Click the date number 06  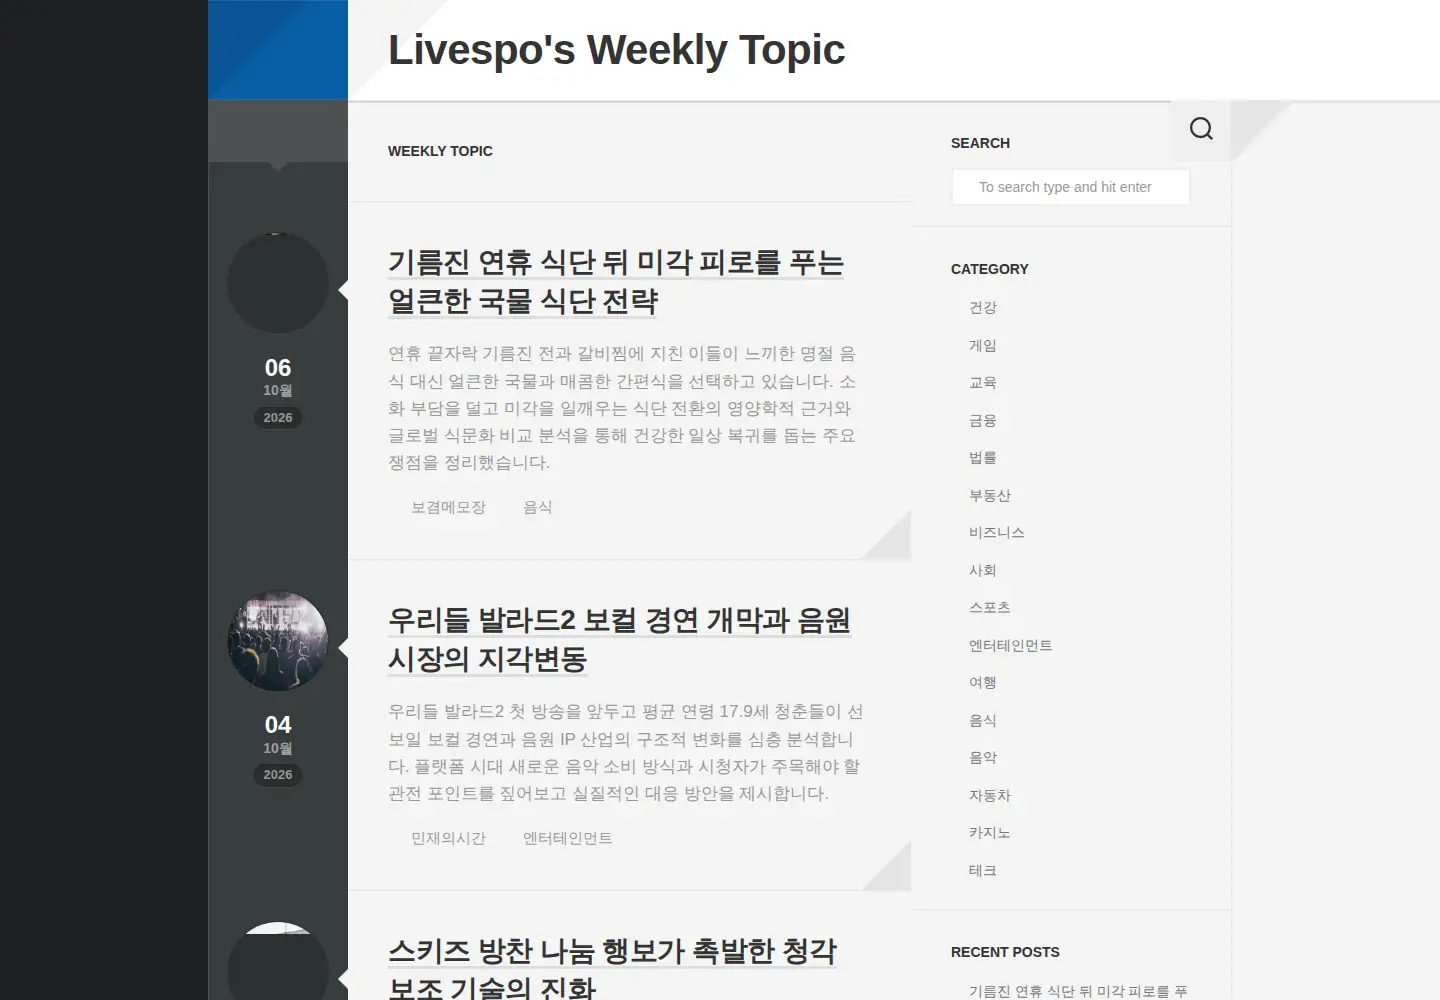(x=278, y=368)
